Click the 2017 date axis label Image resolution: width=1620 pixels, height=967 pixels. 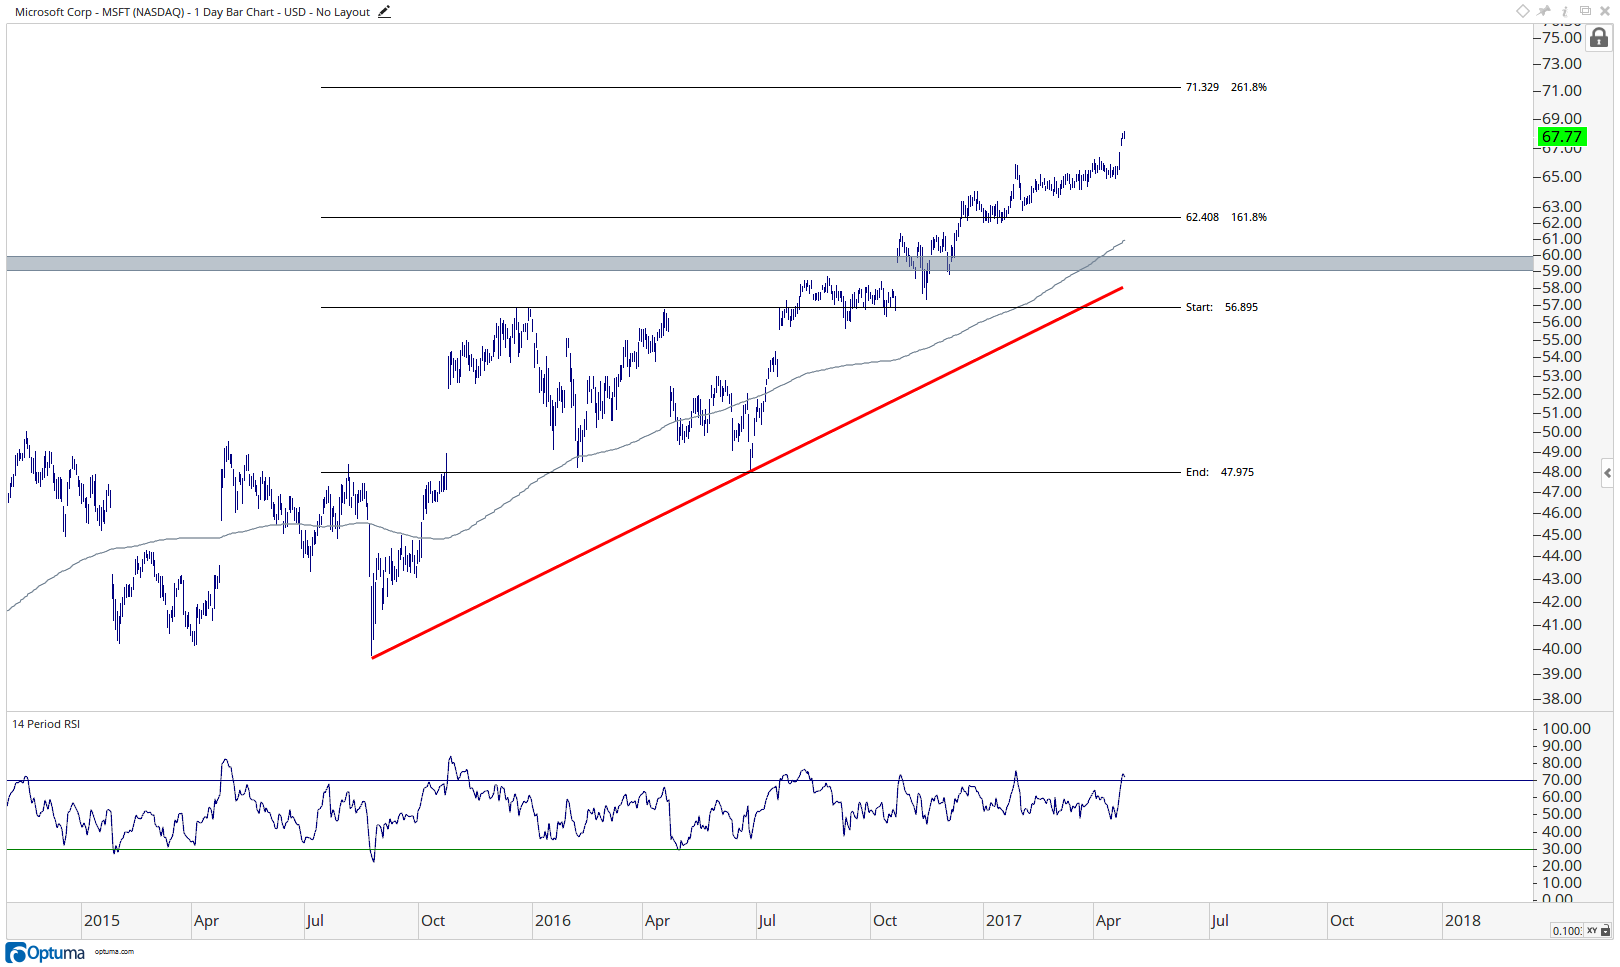click(x=1004, y=921)
